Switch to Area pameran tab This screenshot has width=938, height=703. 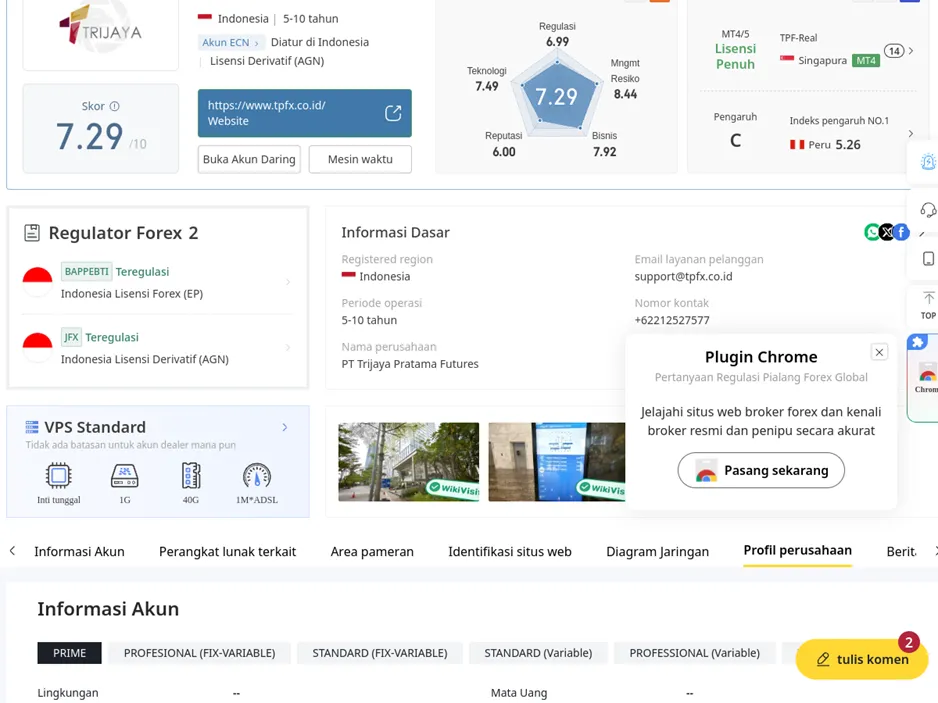coord(372,552)
